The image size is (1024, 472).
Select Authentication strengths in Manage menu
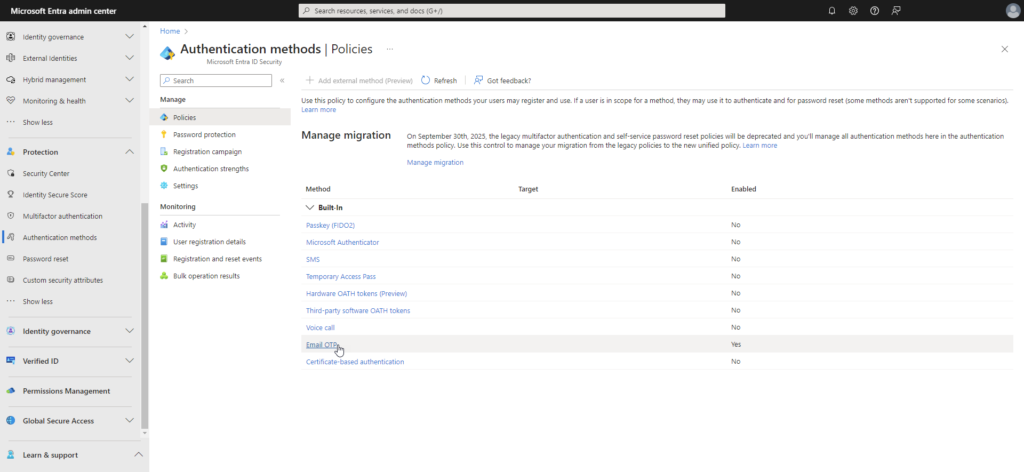click(x=210, y=168)
